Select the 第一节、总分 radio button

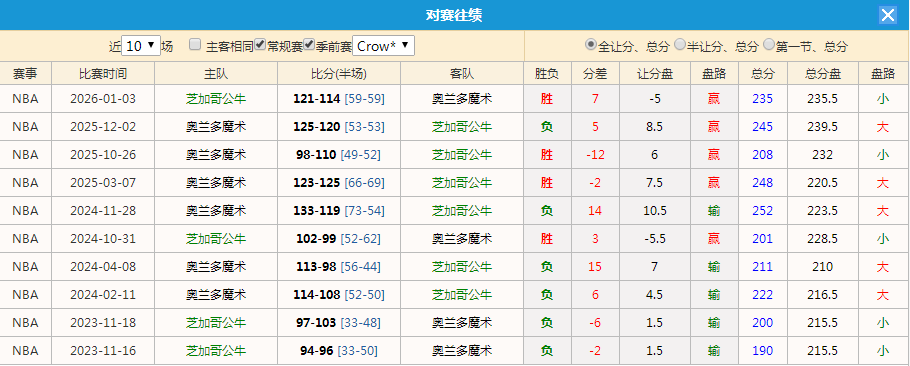(769, 45)
